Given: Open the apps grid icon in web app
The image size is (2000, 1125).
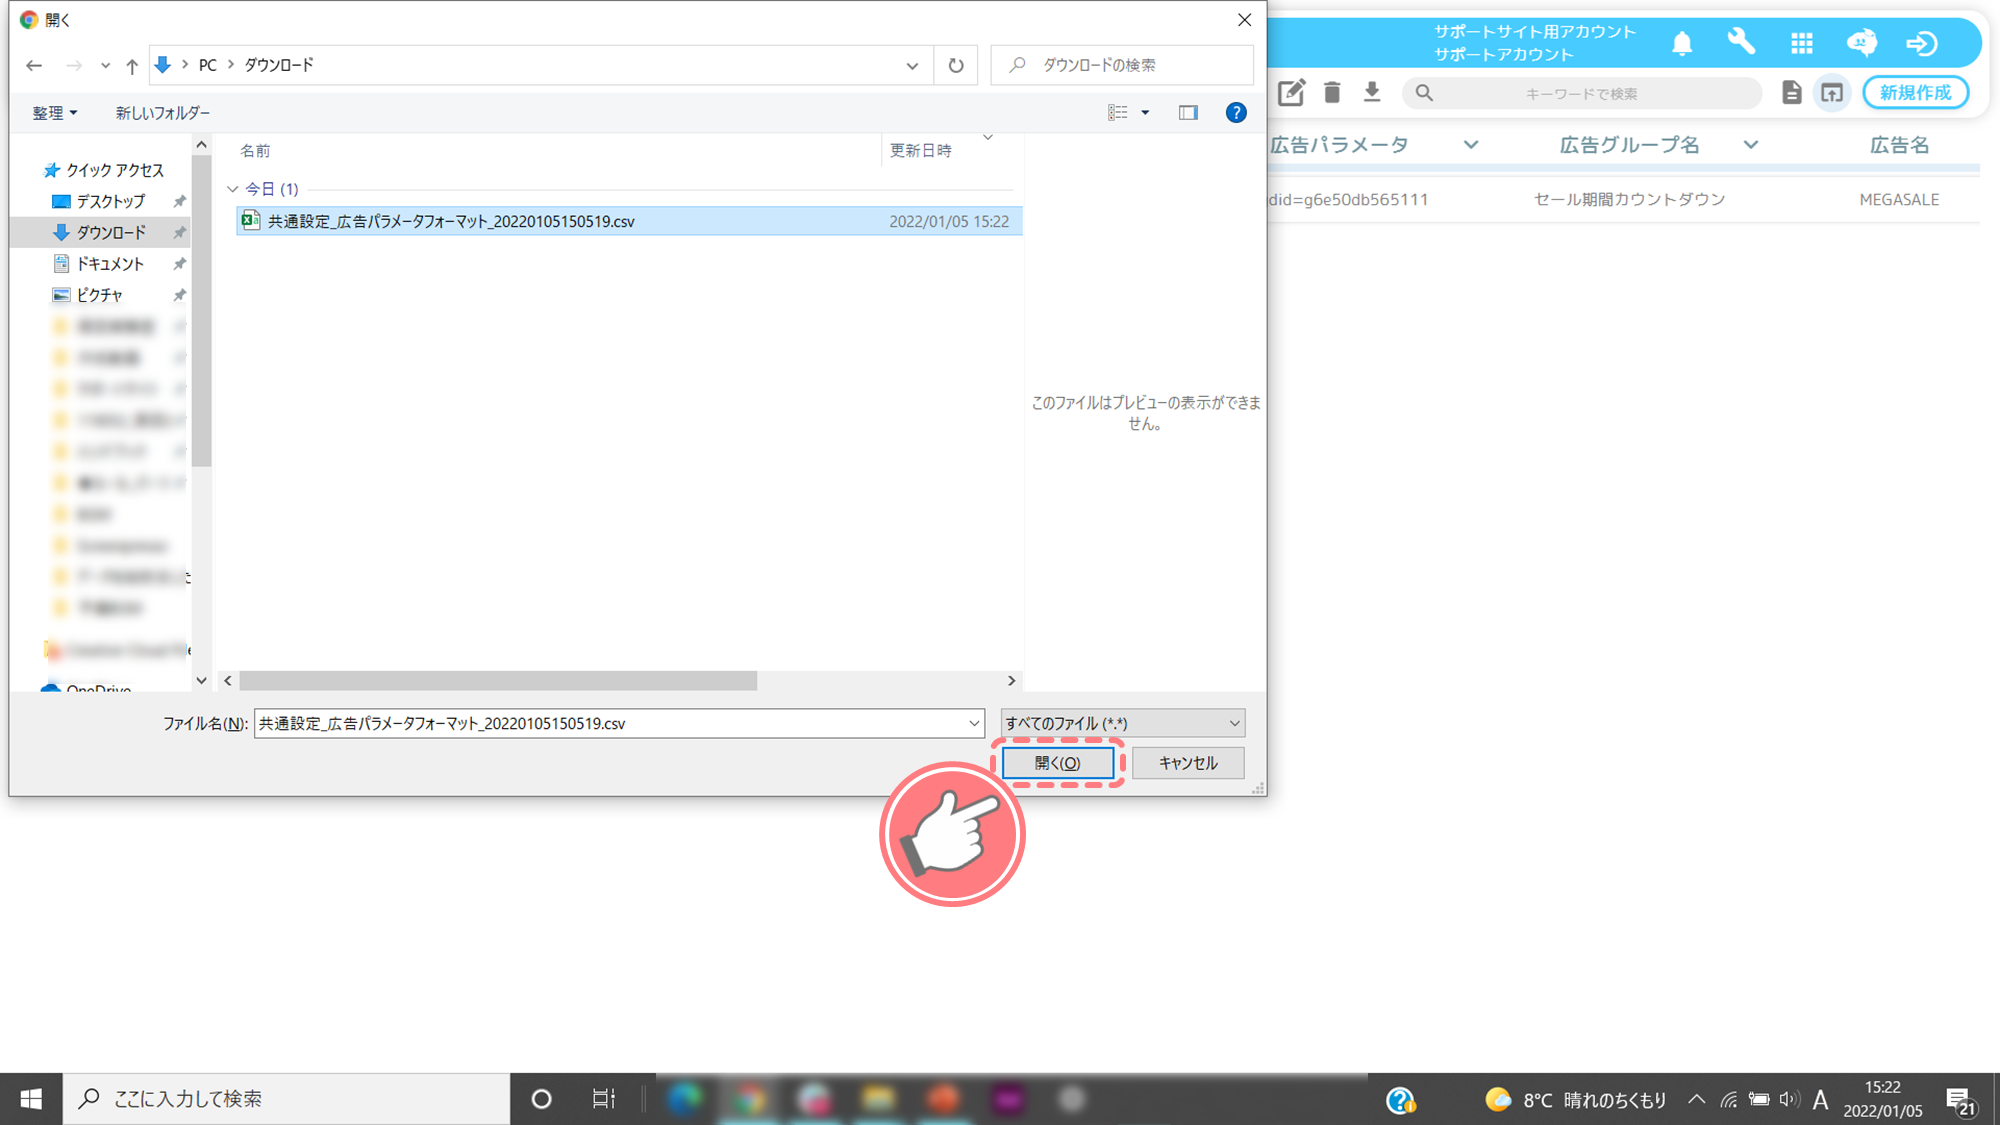Looking at the screenshot, I should coord(1802,43).
